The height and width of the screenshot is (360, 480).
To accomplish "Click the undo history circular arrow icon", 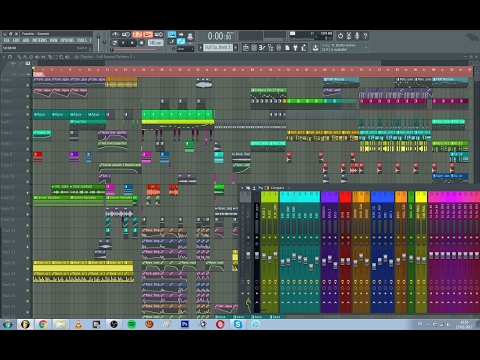I will click(340, 36).
